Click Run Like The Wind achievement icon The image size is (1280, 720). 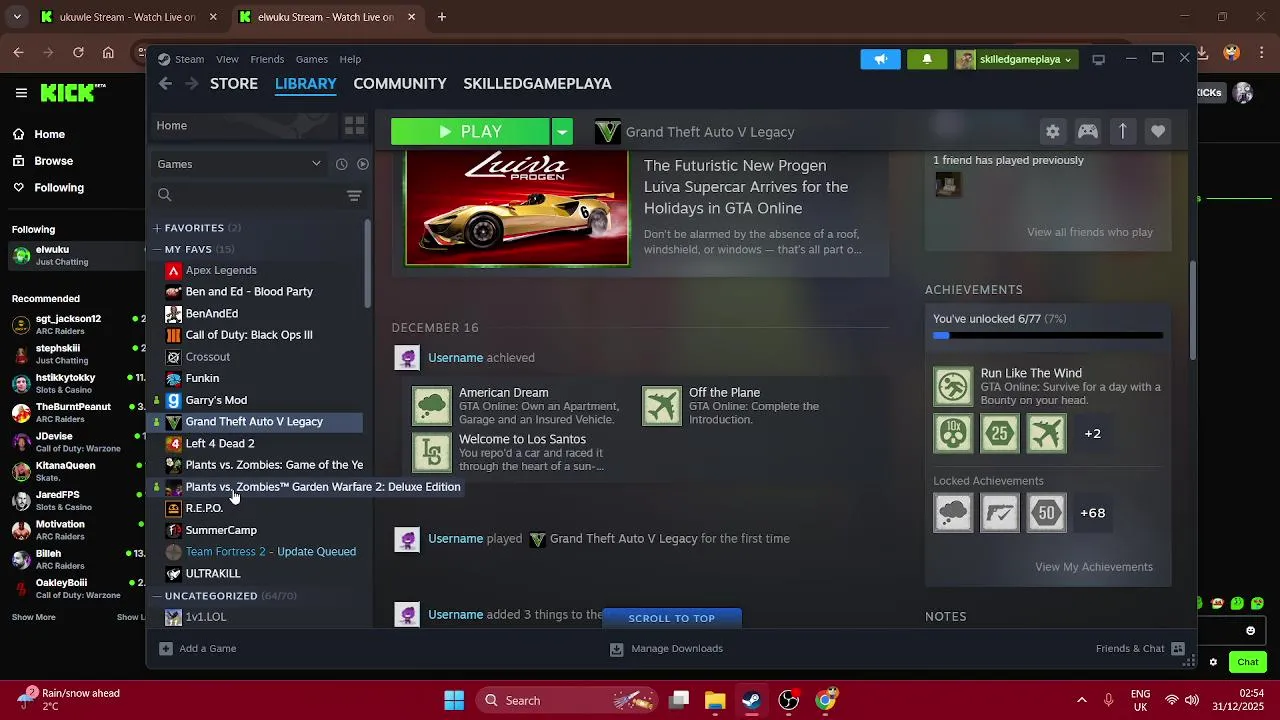(953, 386)
